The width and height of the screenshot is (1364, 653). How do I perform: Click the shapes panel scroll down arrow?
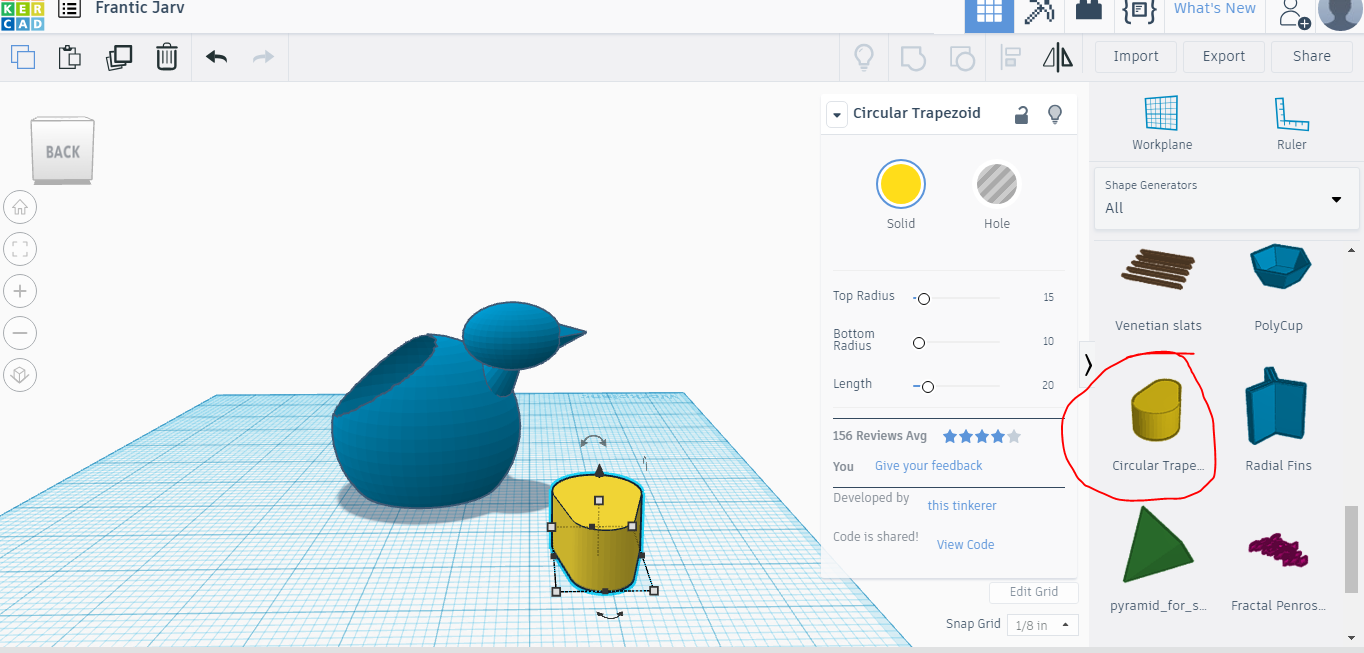tap(1353, 637)
